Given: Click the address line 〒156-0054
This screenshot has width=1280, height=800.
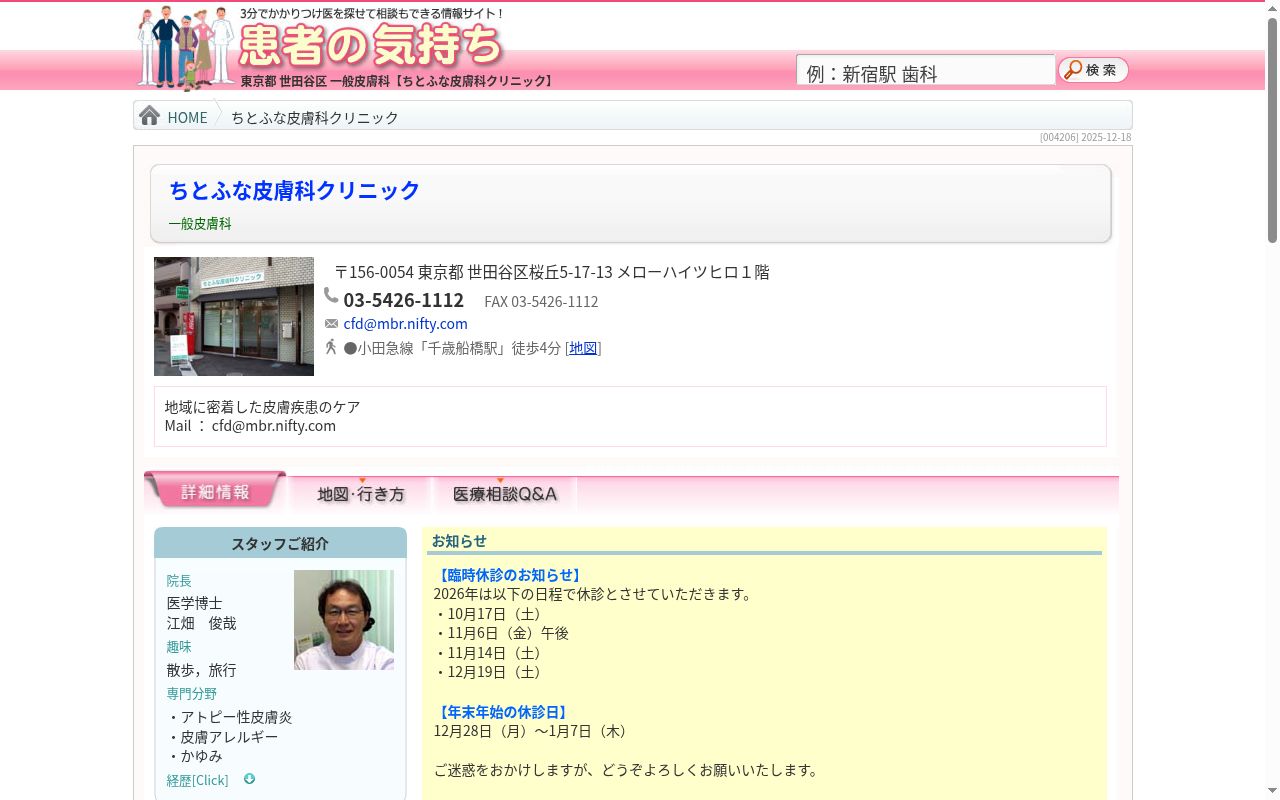Looking at the screenshot, I should (x=552, y=272).
